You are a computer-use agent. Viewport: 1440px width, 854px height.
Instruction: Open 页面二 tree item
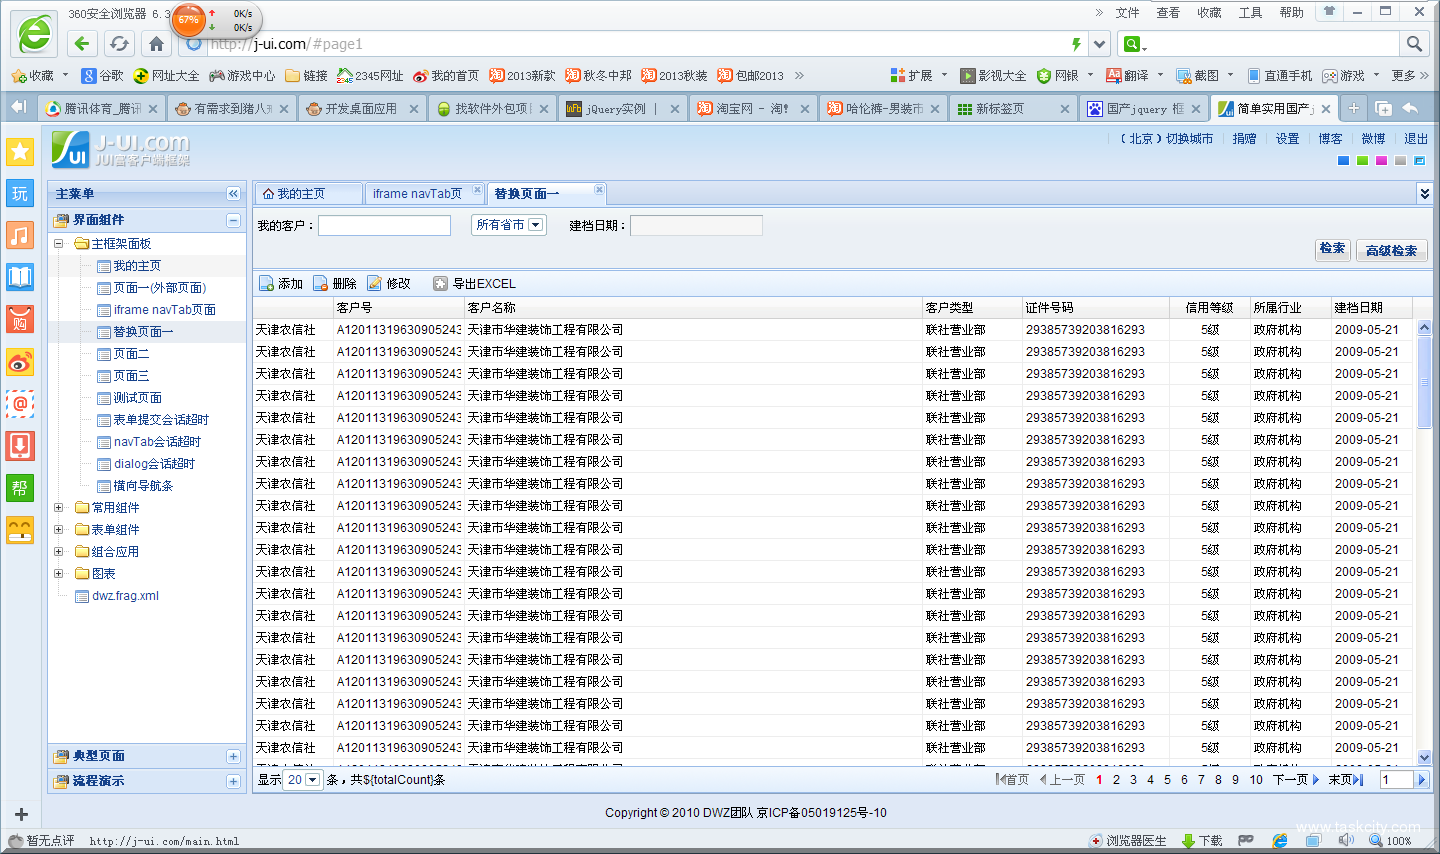[131, 354]
